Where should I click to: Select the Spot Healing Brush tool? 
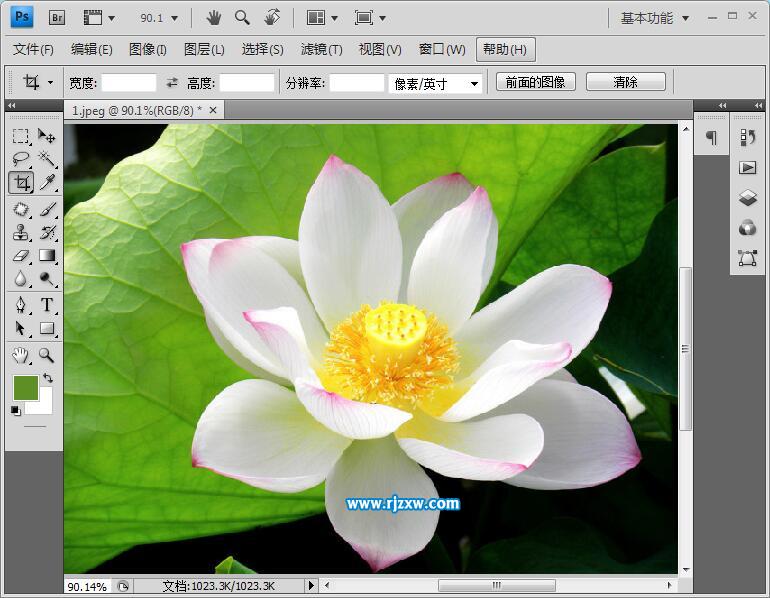pos(21,209)
